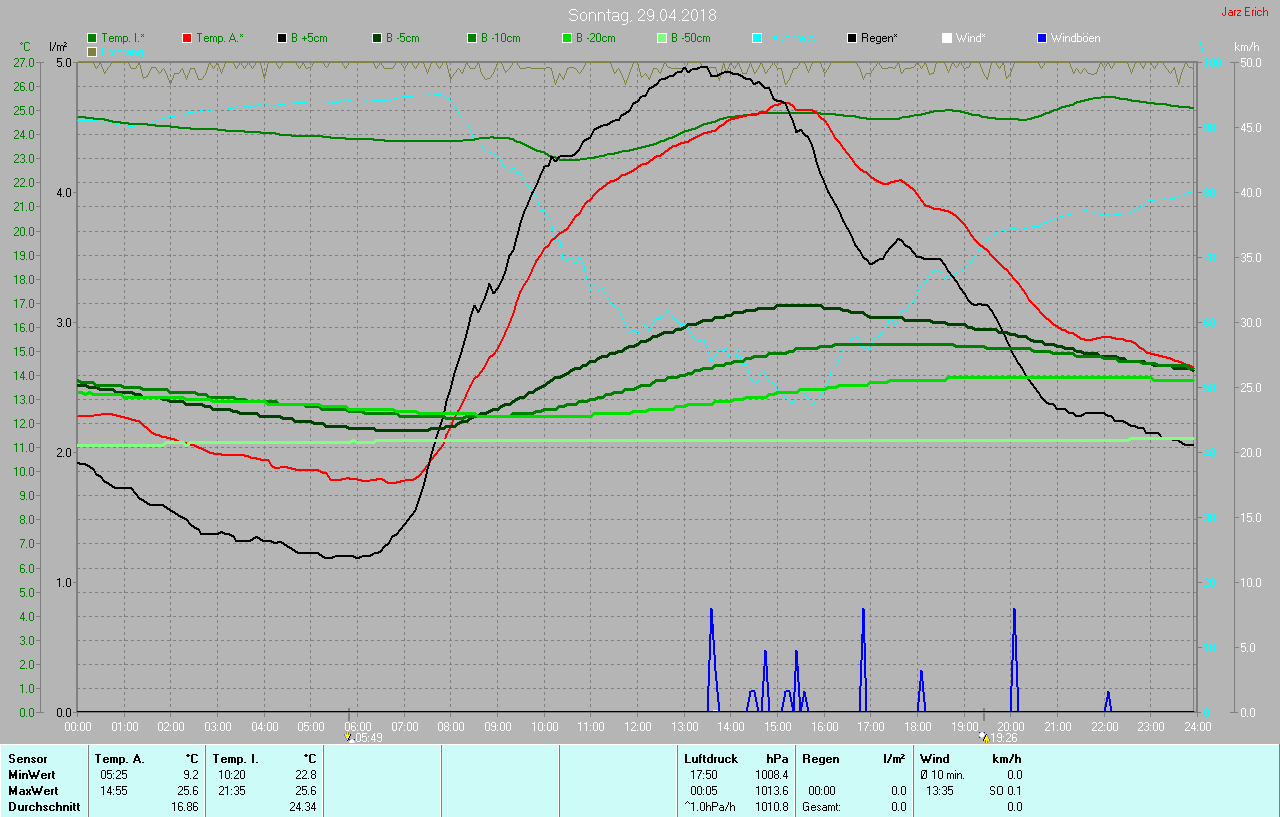The width and height of the screenshot is (1280, 817).
Task: Select the B -50cm legend label
Action: coord(690,38)
